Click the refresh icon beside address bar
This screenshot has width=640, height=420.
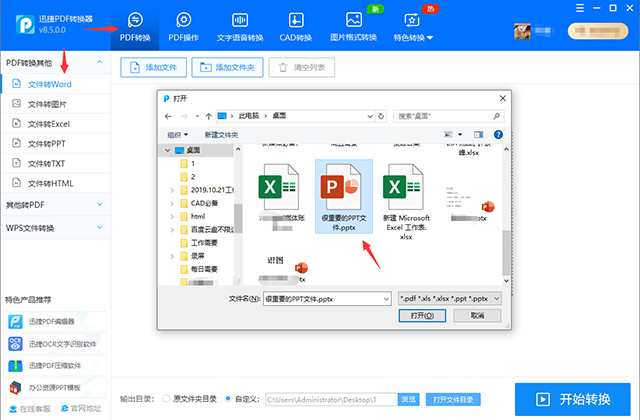pyautogui.click(x=381, y=116)
